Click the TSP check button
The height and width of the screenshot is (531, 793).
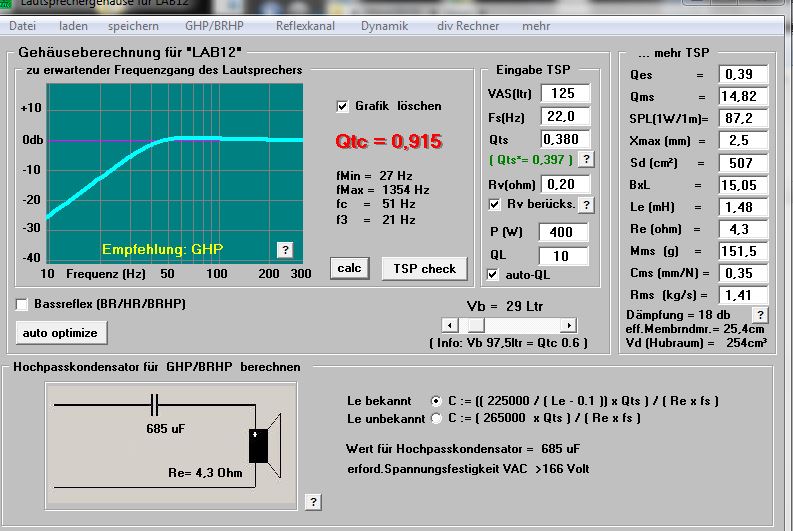tap(424, 268)
